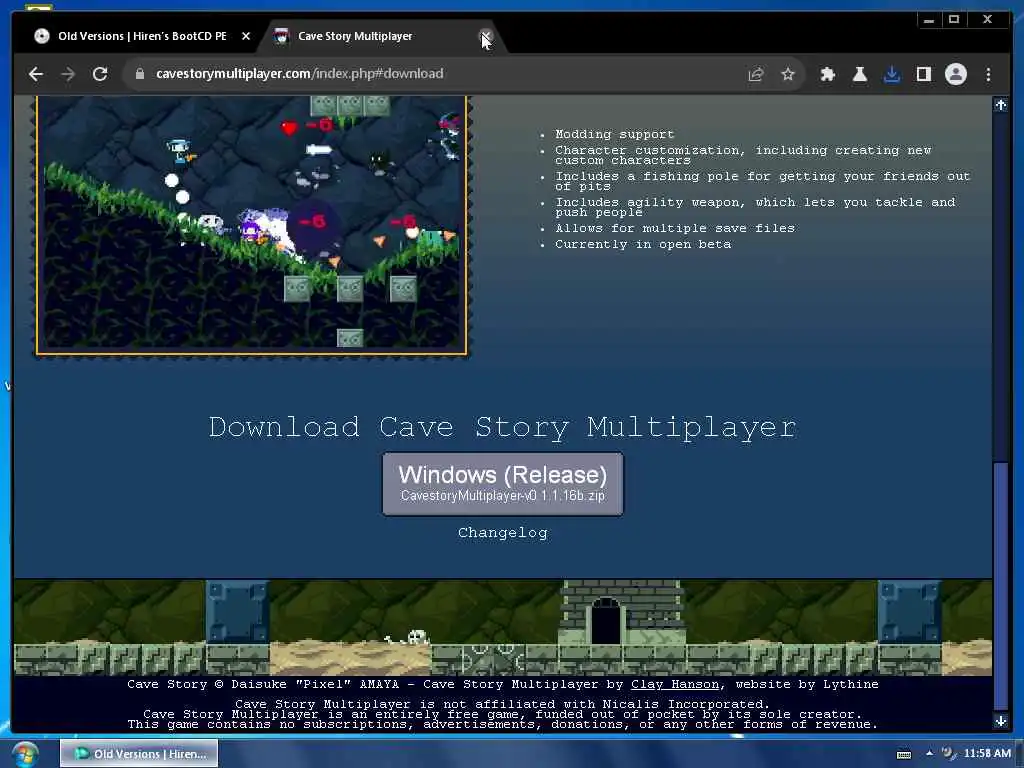Reload the current page

pyautogui.click(x=99, y=74)
